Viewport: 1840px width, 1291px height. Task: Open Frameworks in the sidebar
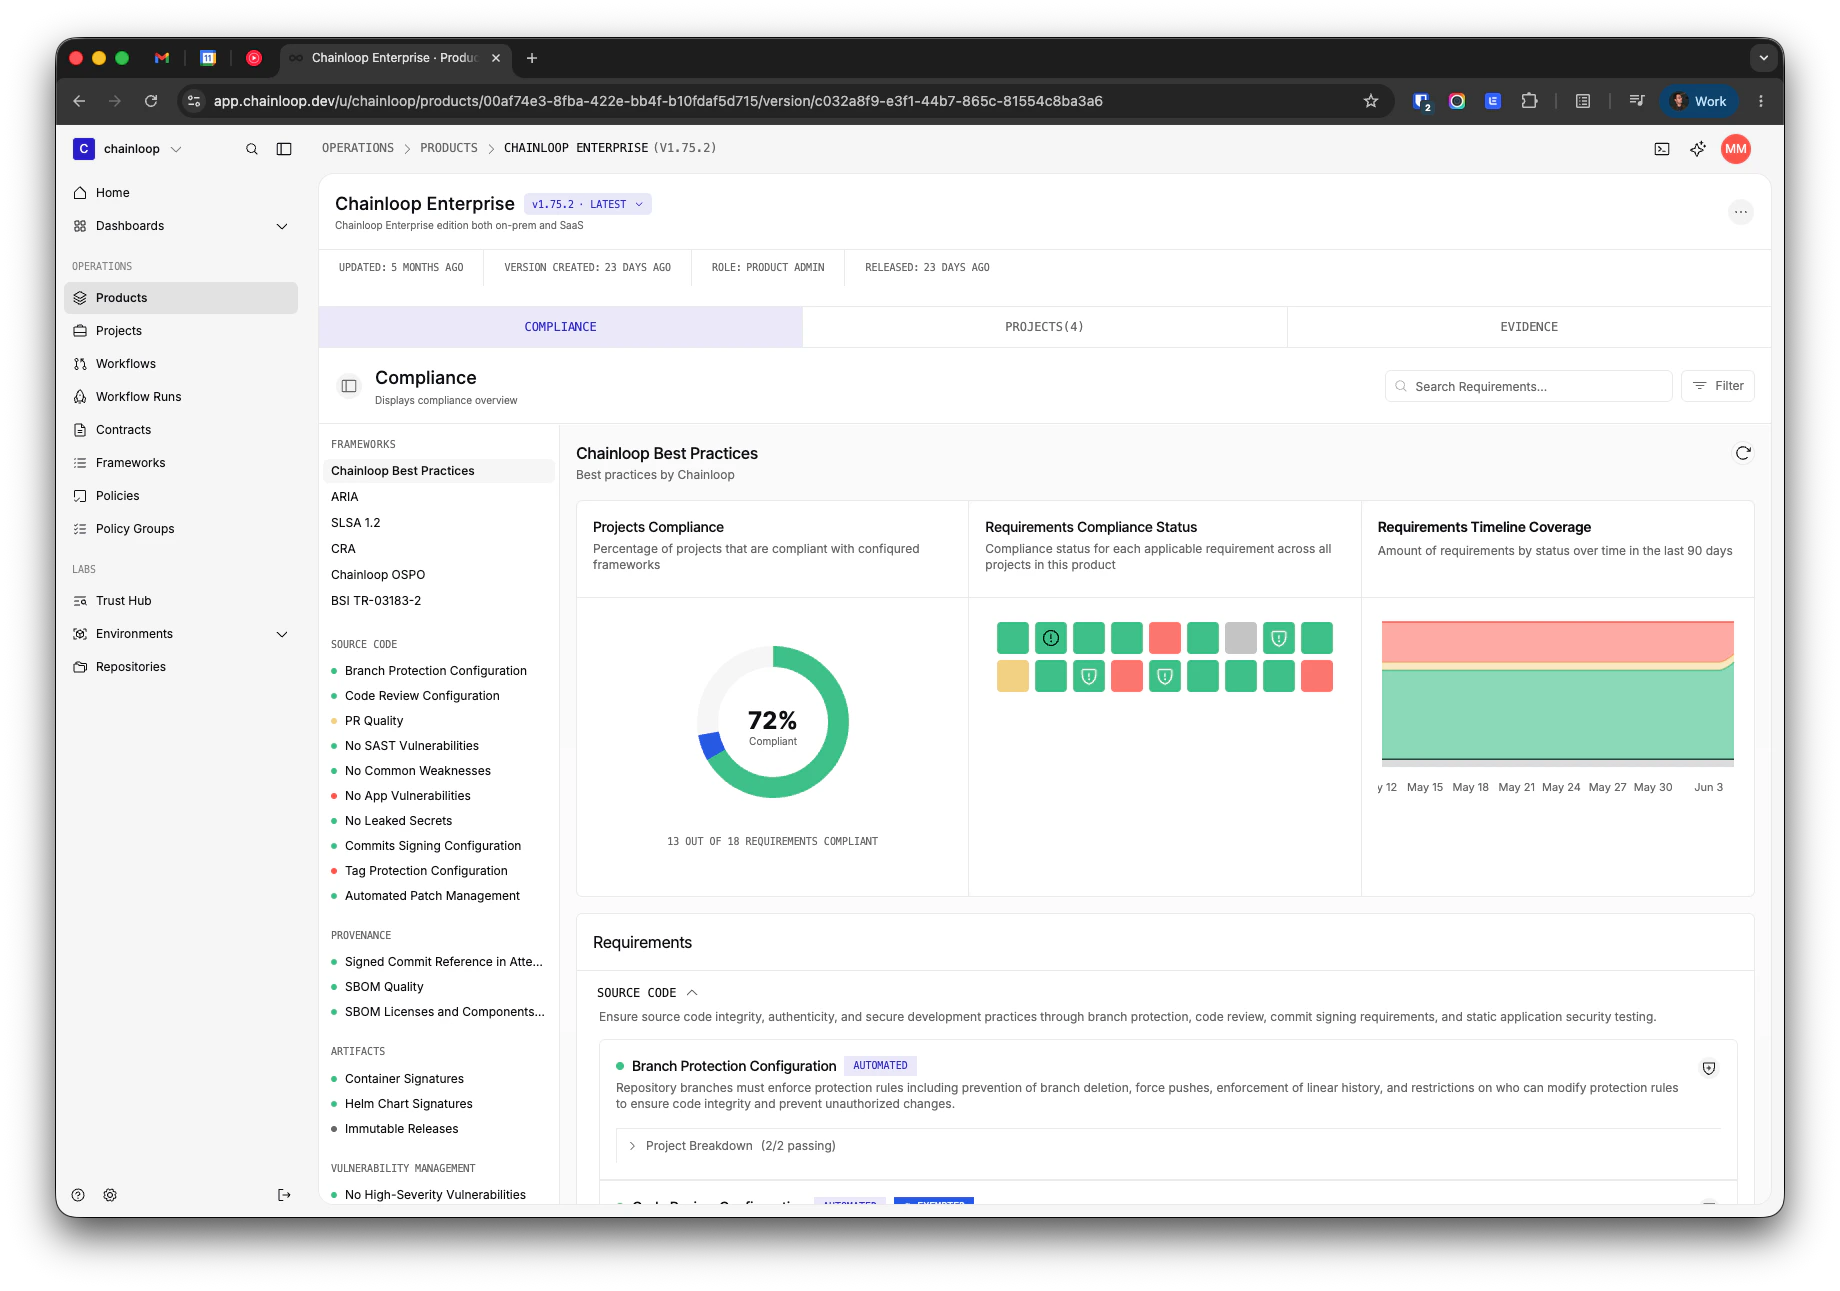181,463
